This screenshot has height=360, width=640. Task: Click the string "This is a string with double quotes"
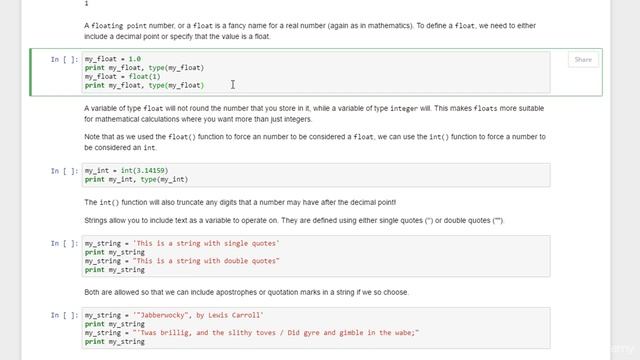click(x=206, y=261)
